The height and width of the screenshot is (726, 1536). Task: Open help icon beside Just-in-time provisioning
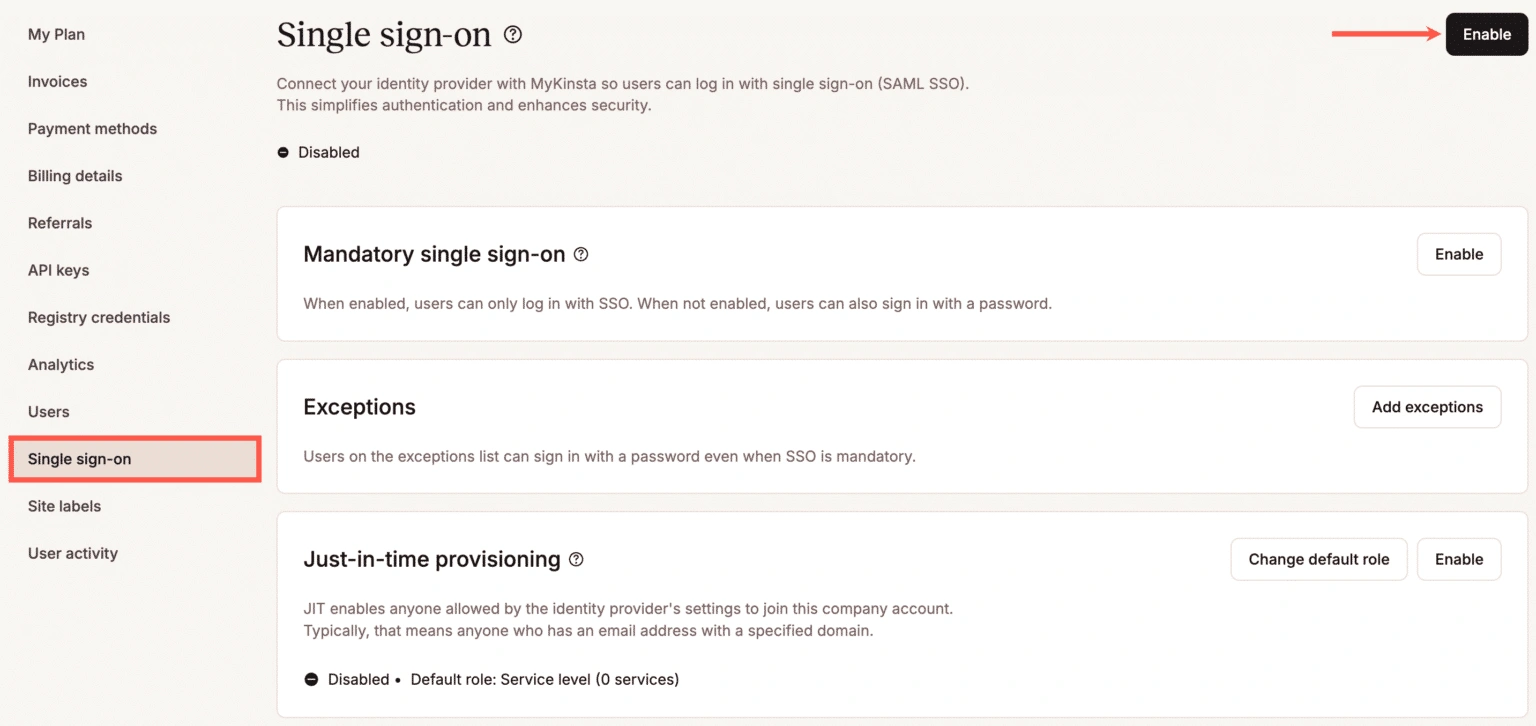576,559
